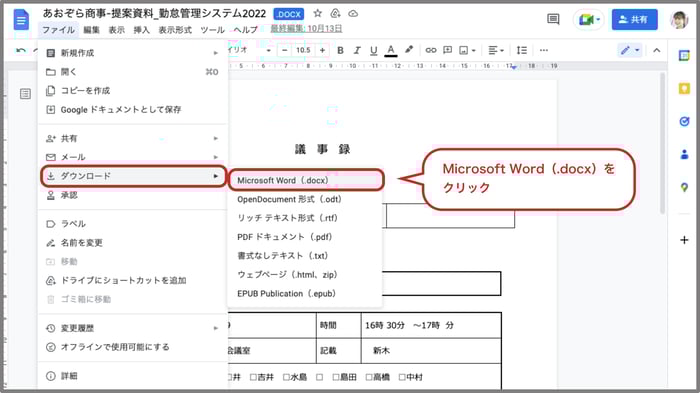Open the 表示形式 menu

pyautogui.click(x=175, y=30)
